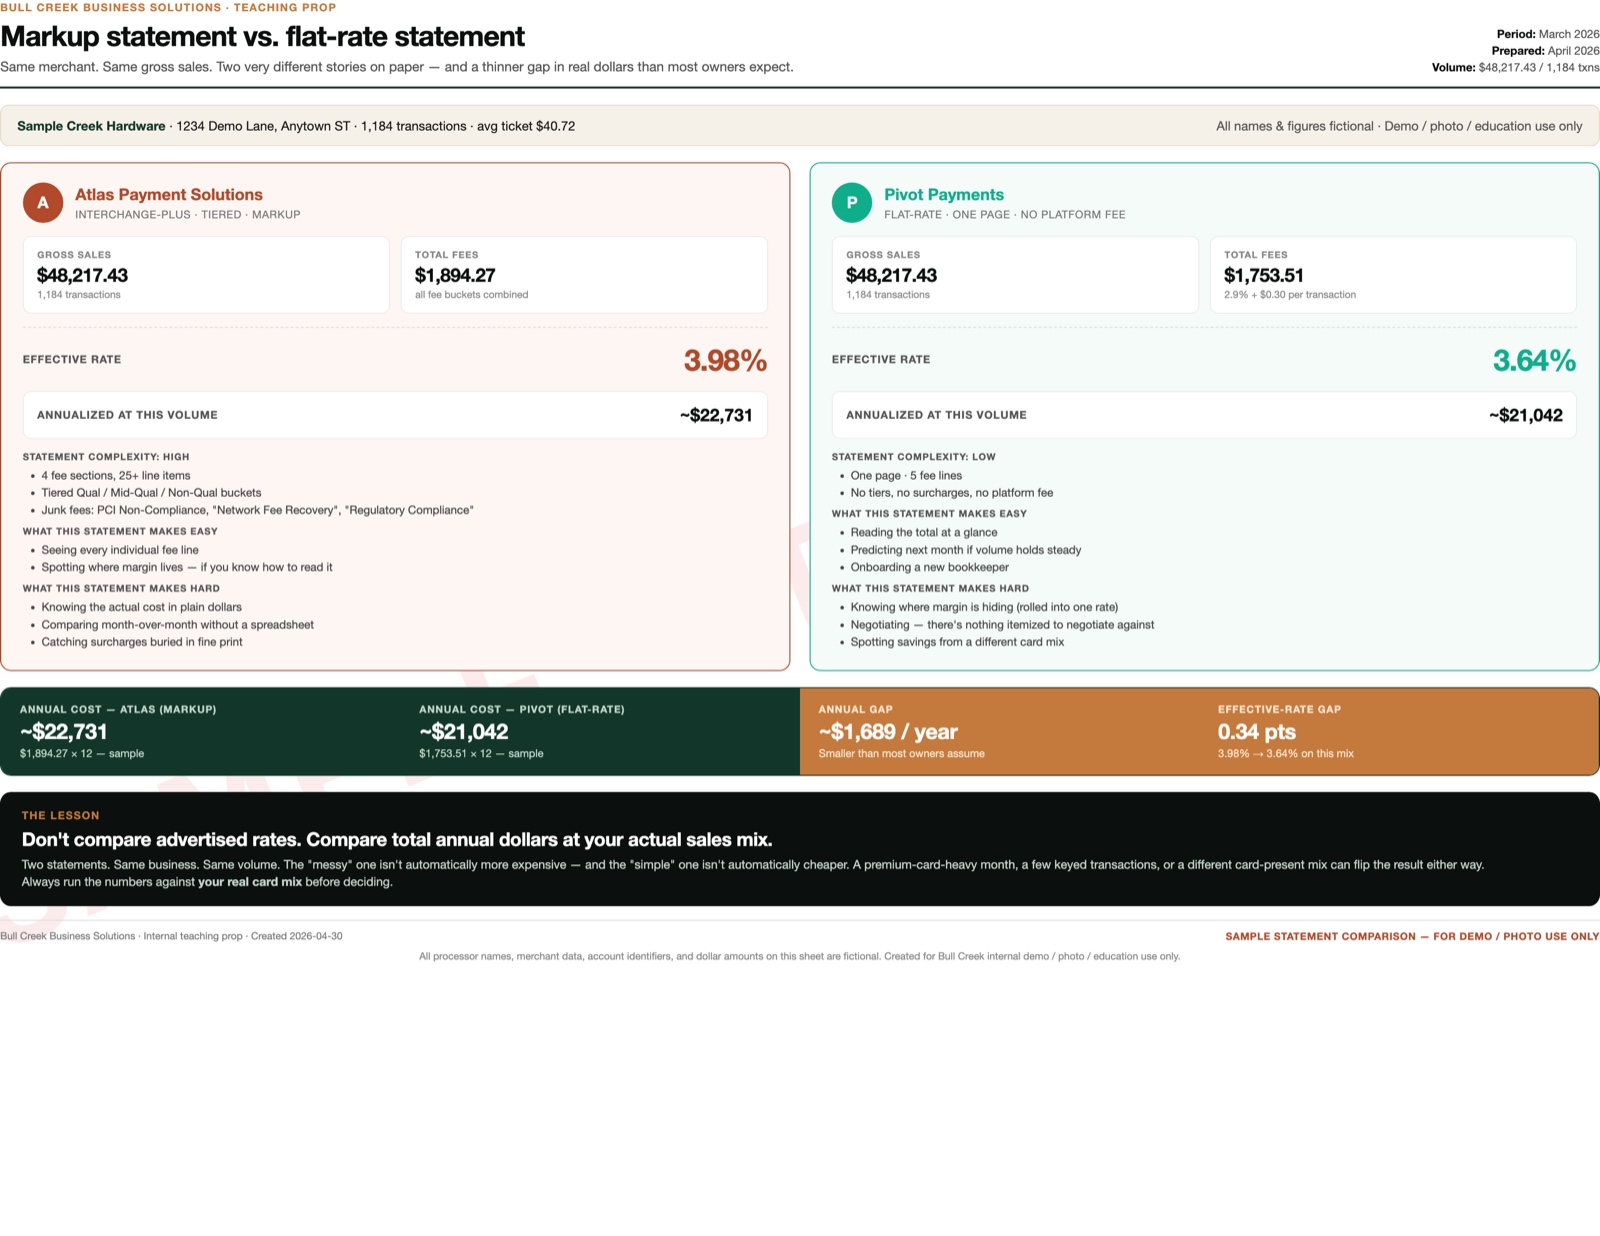Click the 'Junk fees: PCI Non-Compliance' bullet
Viewport: 1600px width, 1236px height.
[257, 510]
